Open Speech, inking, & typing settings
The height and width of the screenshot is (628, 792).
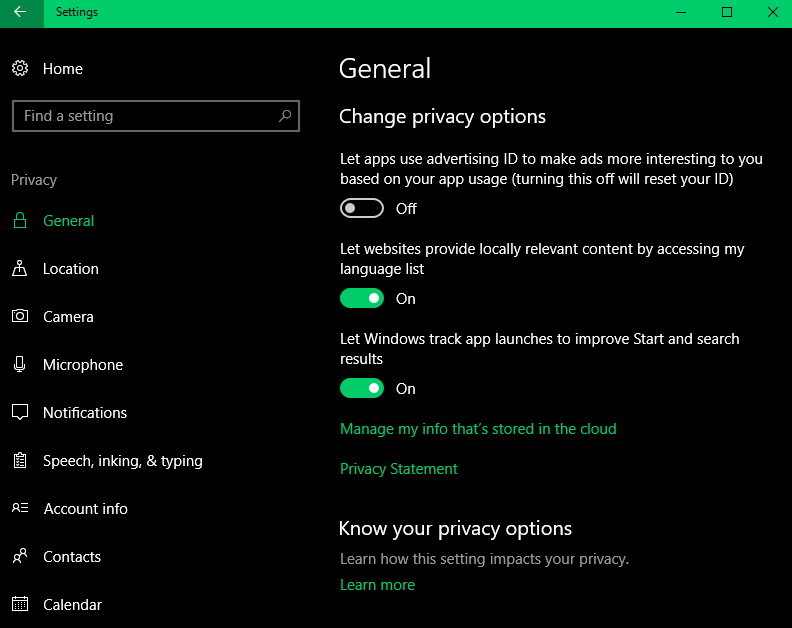click(122, 461)
